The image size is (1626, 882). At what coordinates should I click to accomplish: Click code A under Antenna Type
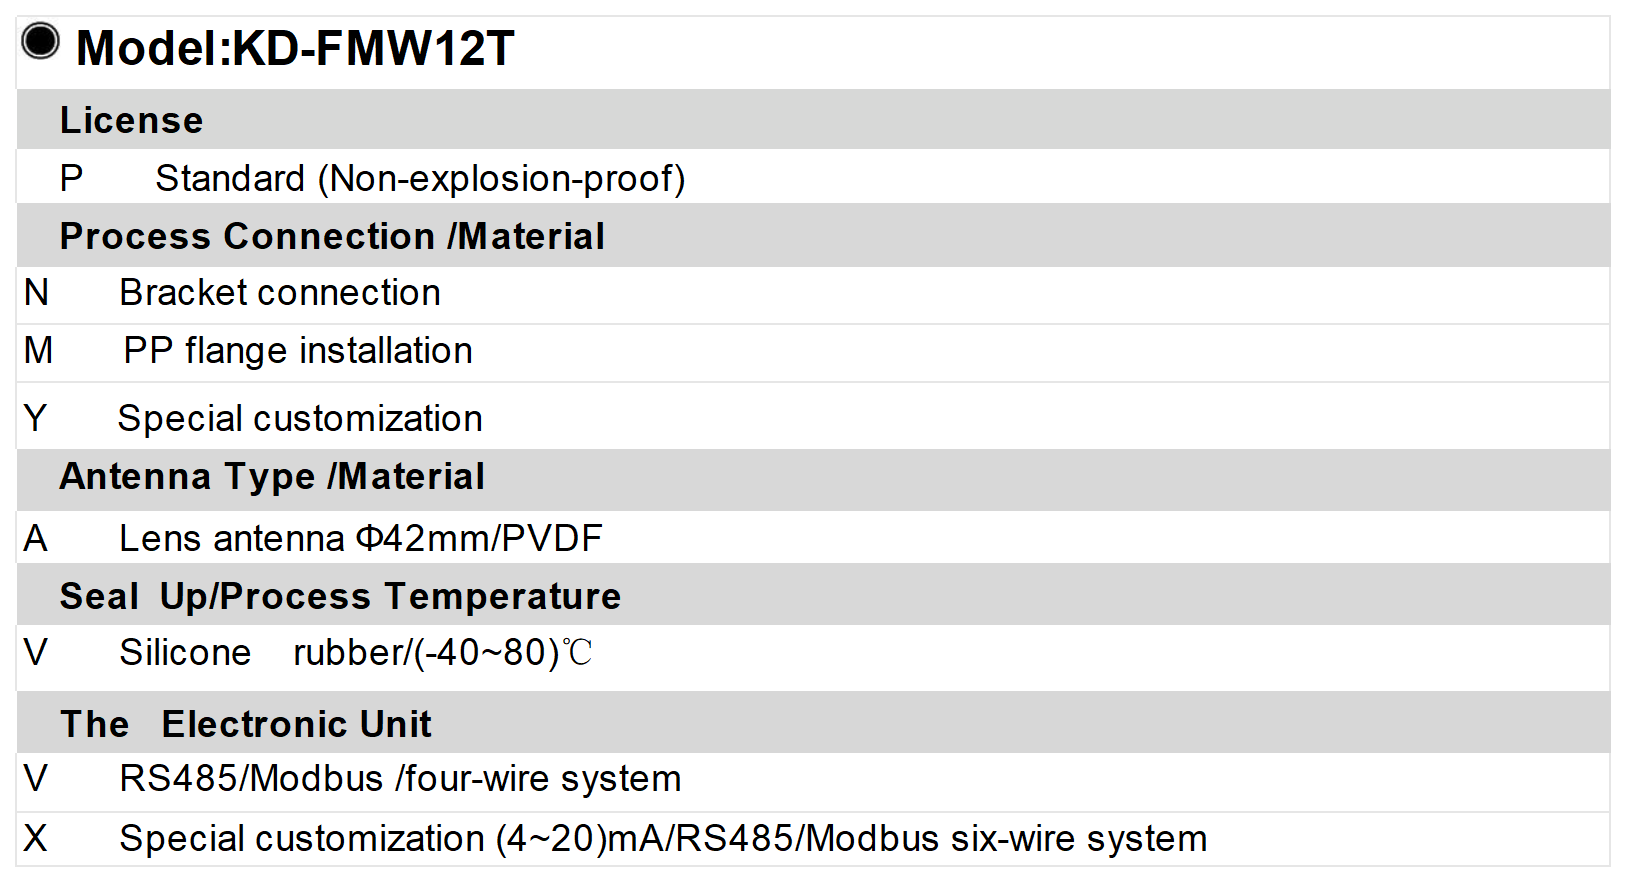36,538
